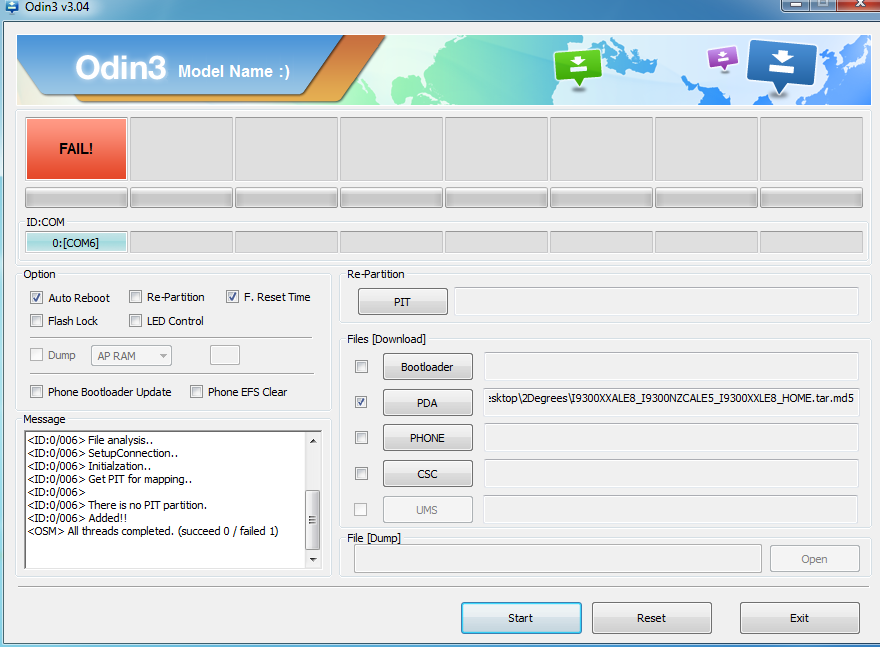The height and width of the screenshot is (647, 880).
Task: Tick the Bootloader file checkbox
Action: pyautogui.click(x=361, y=366)
